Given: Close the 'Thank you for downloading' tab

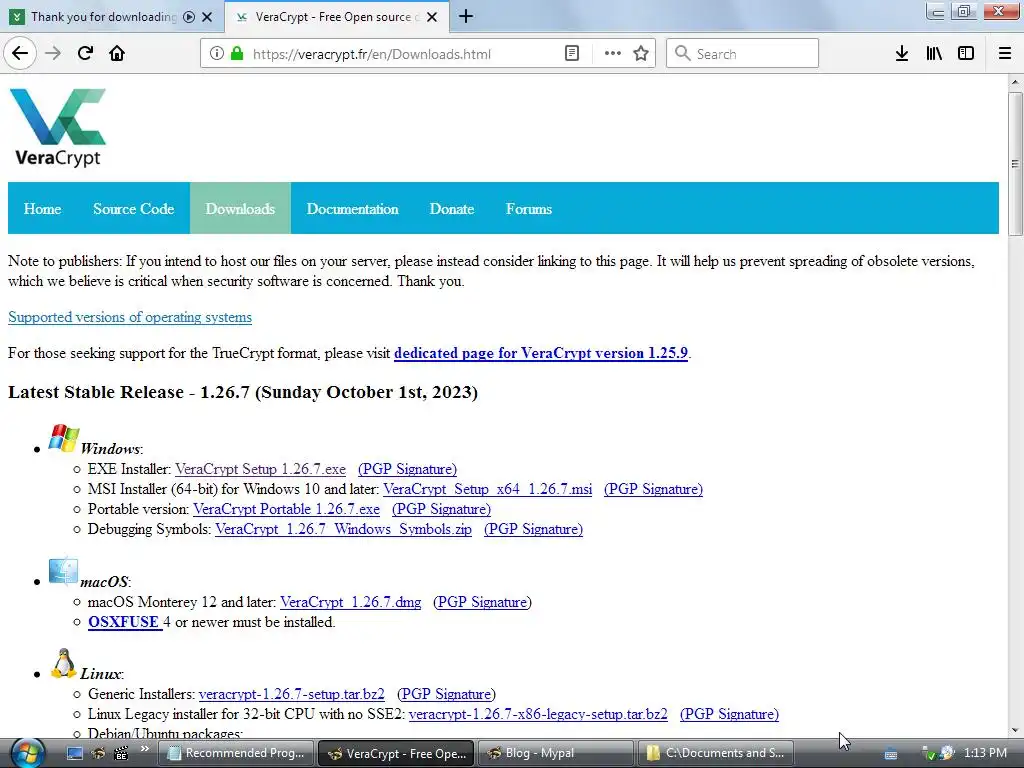Looking at the screenshot, I should pyautogui.click(x=207, y=17).
